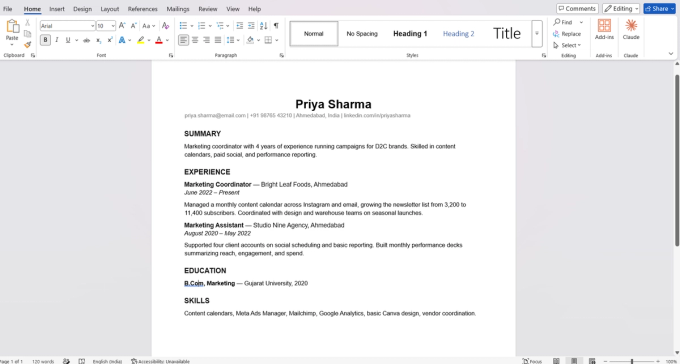Viewport: 680px width, 364px height.
Task: Apply superscript formatting
Action: point(110,40)
